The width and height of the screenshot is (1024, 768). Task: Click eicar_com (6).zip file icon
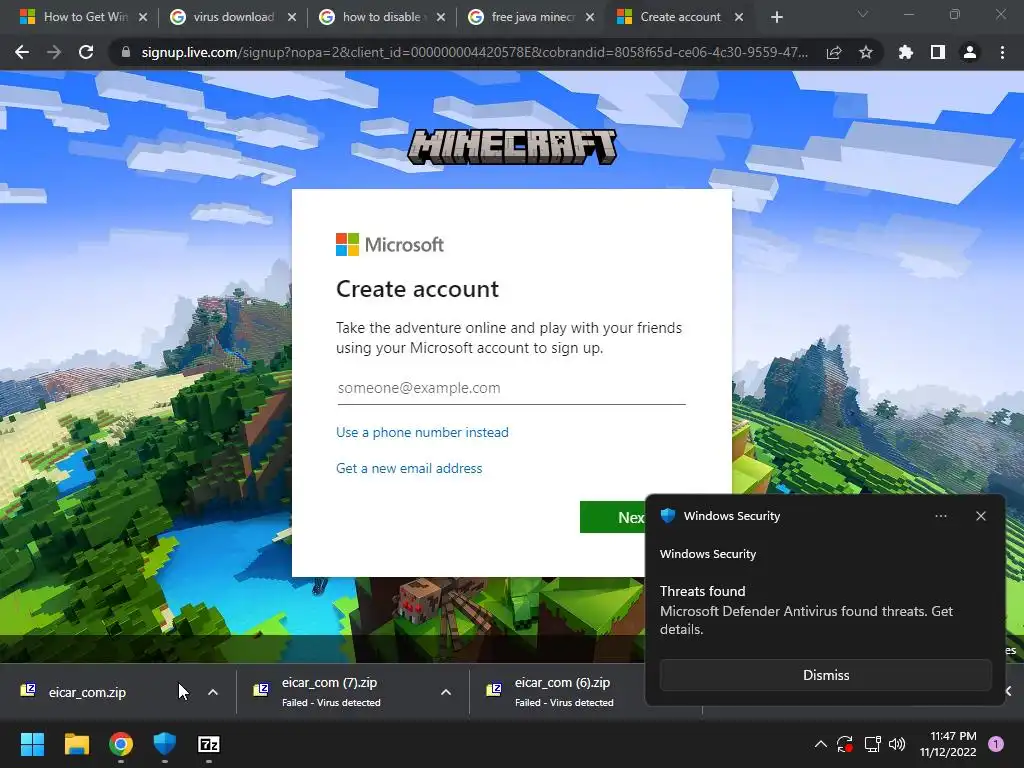pyautogui.click(x=494, y=690)
